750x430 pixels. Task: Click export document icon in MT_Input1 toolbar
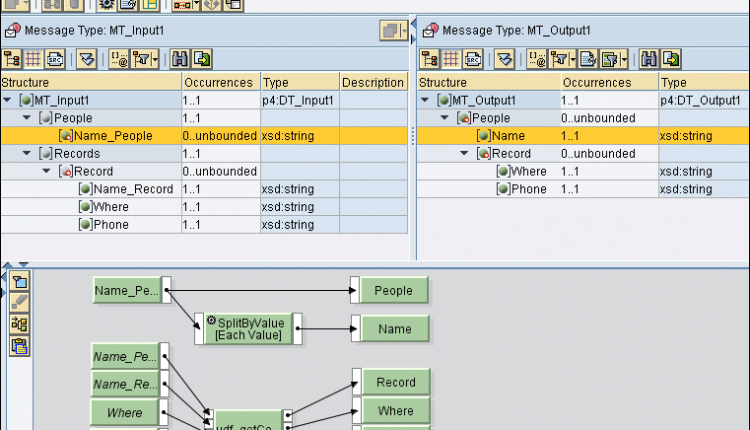(202, 59)
